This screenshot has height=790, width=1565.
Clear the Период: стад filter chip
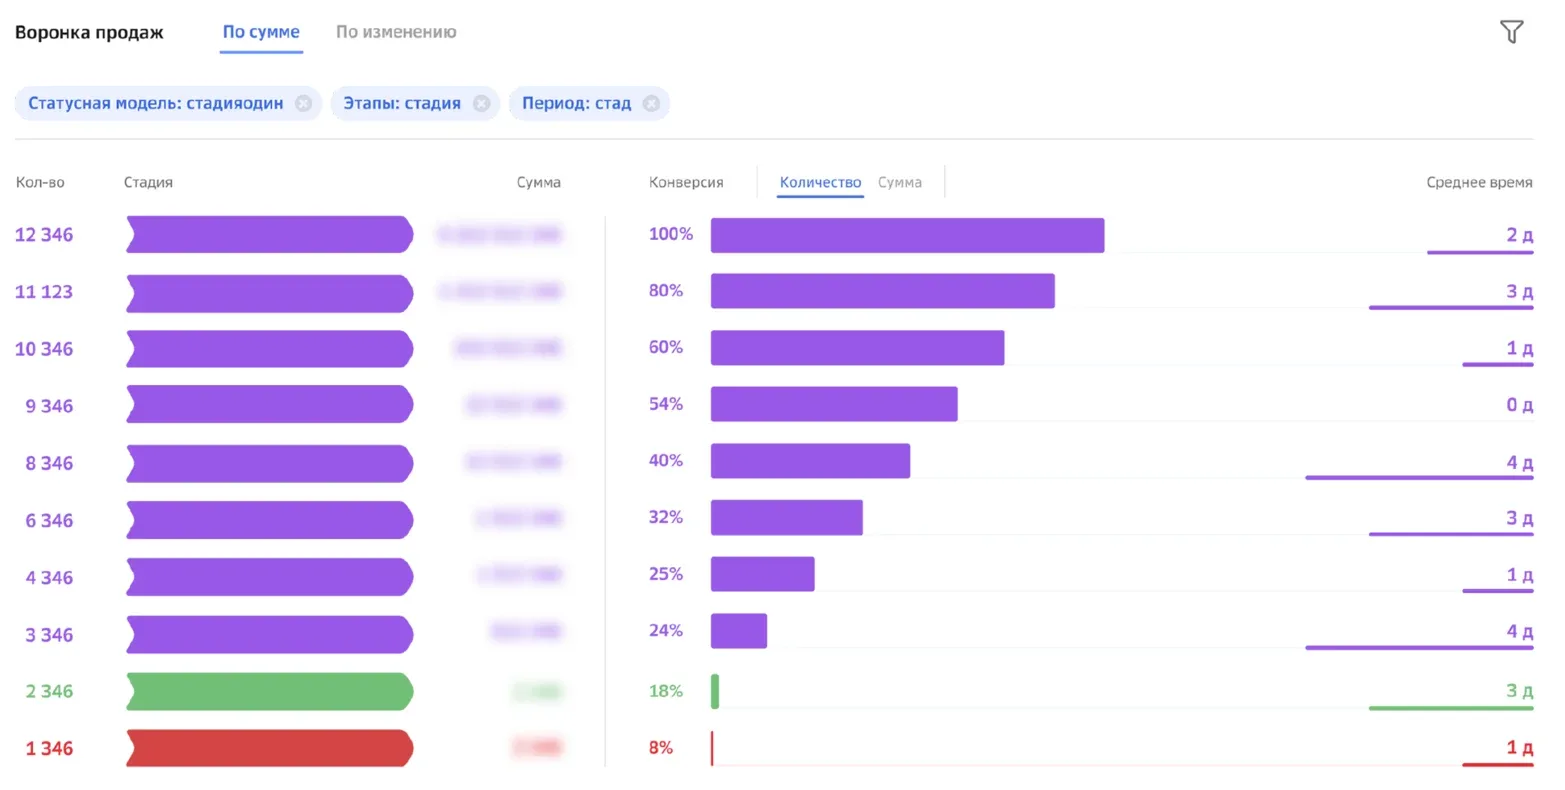pyautogui.click(x=651, y=103)
